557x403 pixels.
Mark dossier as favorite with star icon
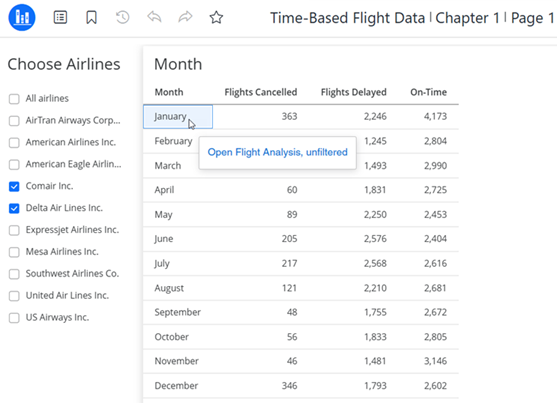pos(216,17)
